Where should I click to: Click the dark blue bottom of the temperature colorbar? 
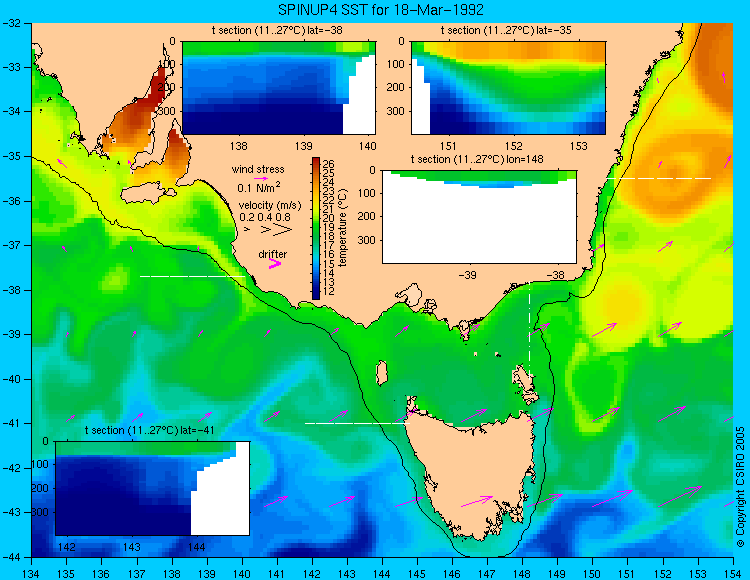coord(316,295)
